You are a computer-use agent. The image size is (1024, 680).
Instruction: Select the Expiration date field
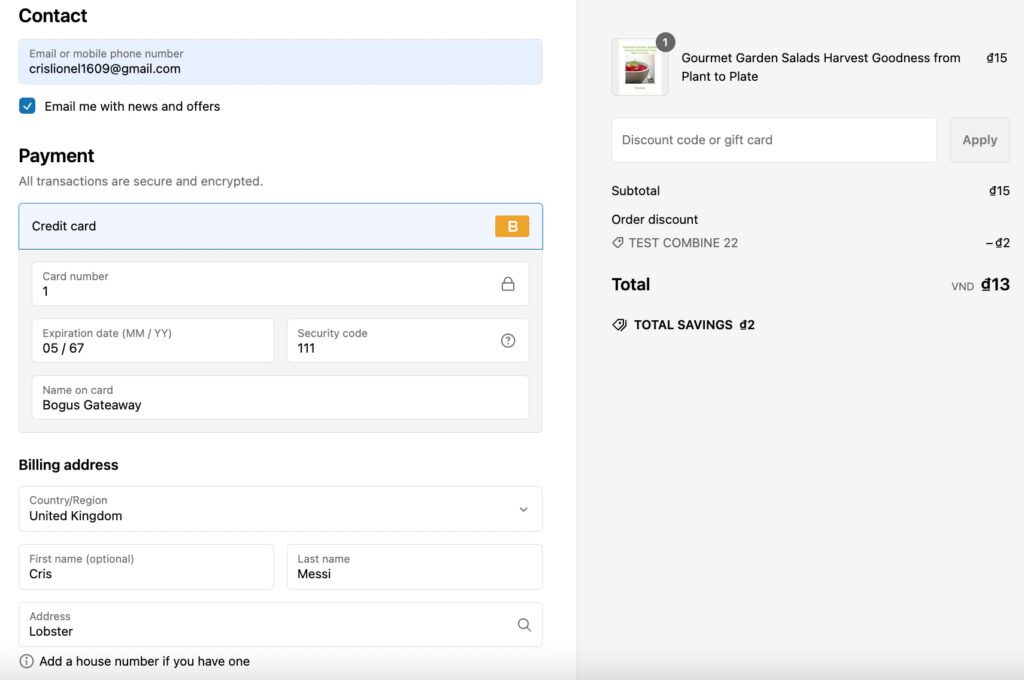[146, 341]
